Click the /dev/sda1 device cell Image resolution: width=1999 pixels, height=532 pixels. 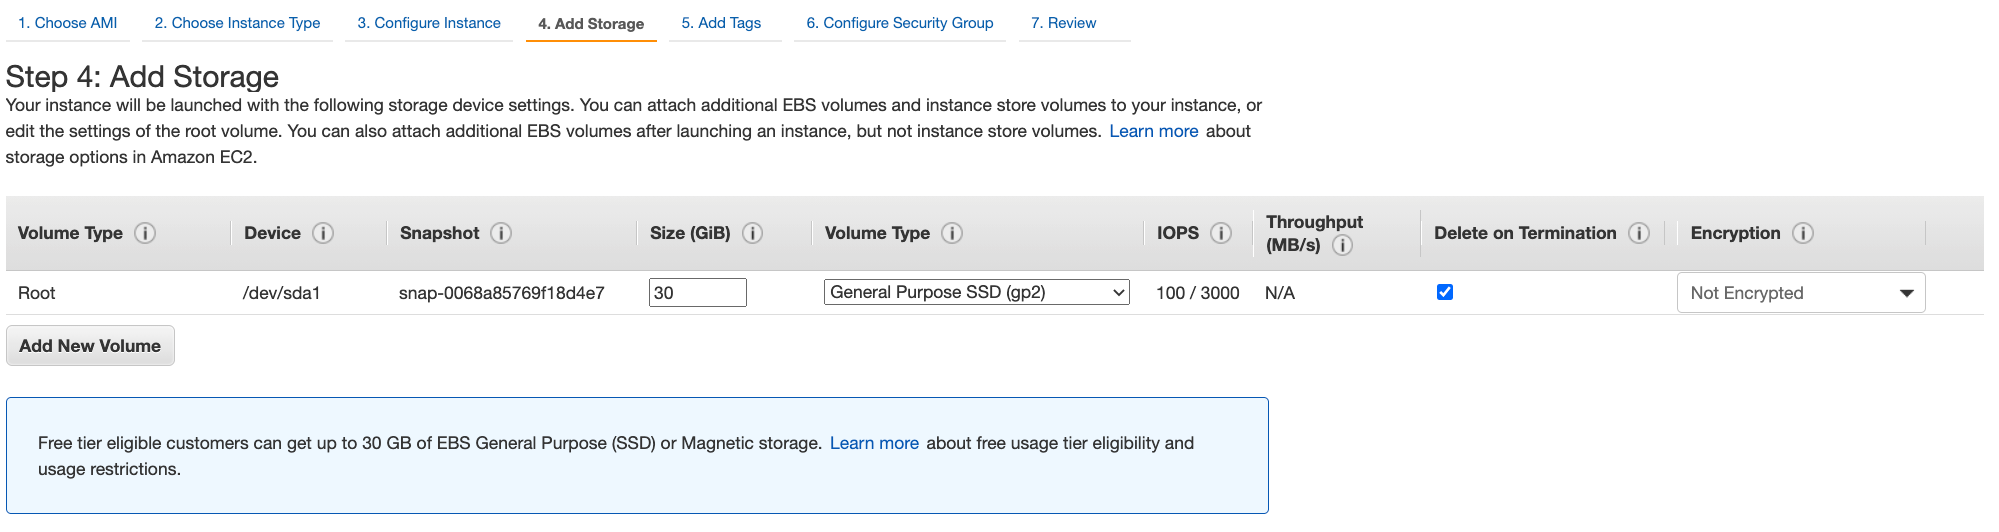click(x=282, y=293)
